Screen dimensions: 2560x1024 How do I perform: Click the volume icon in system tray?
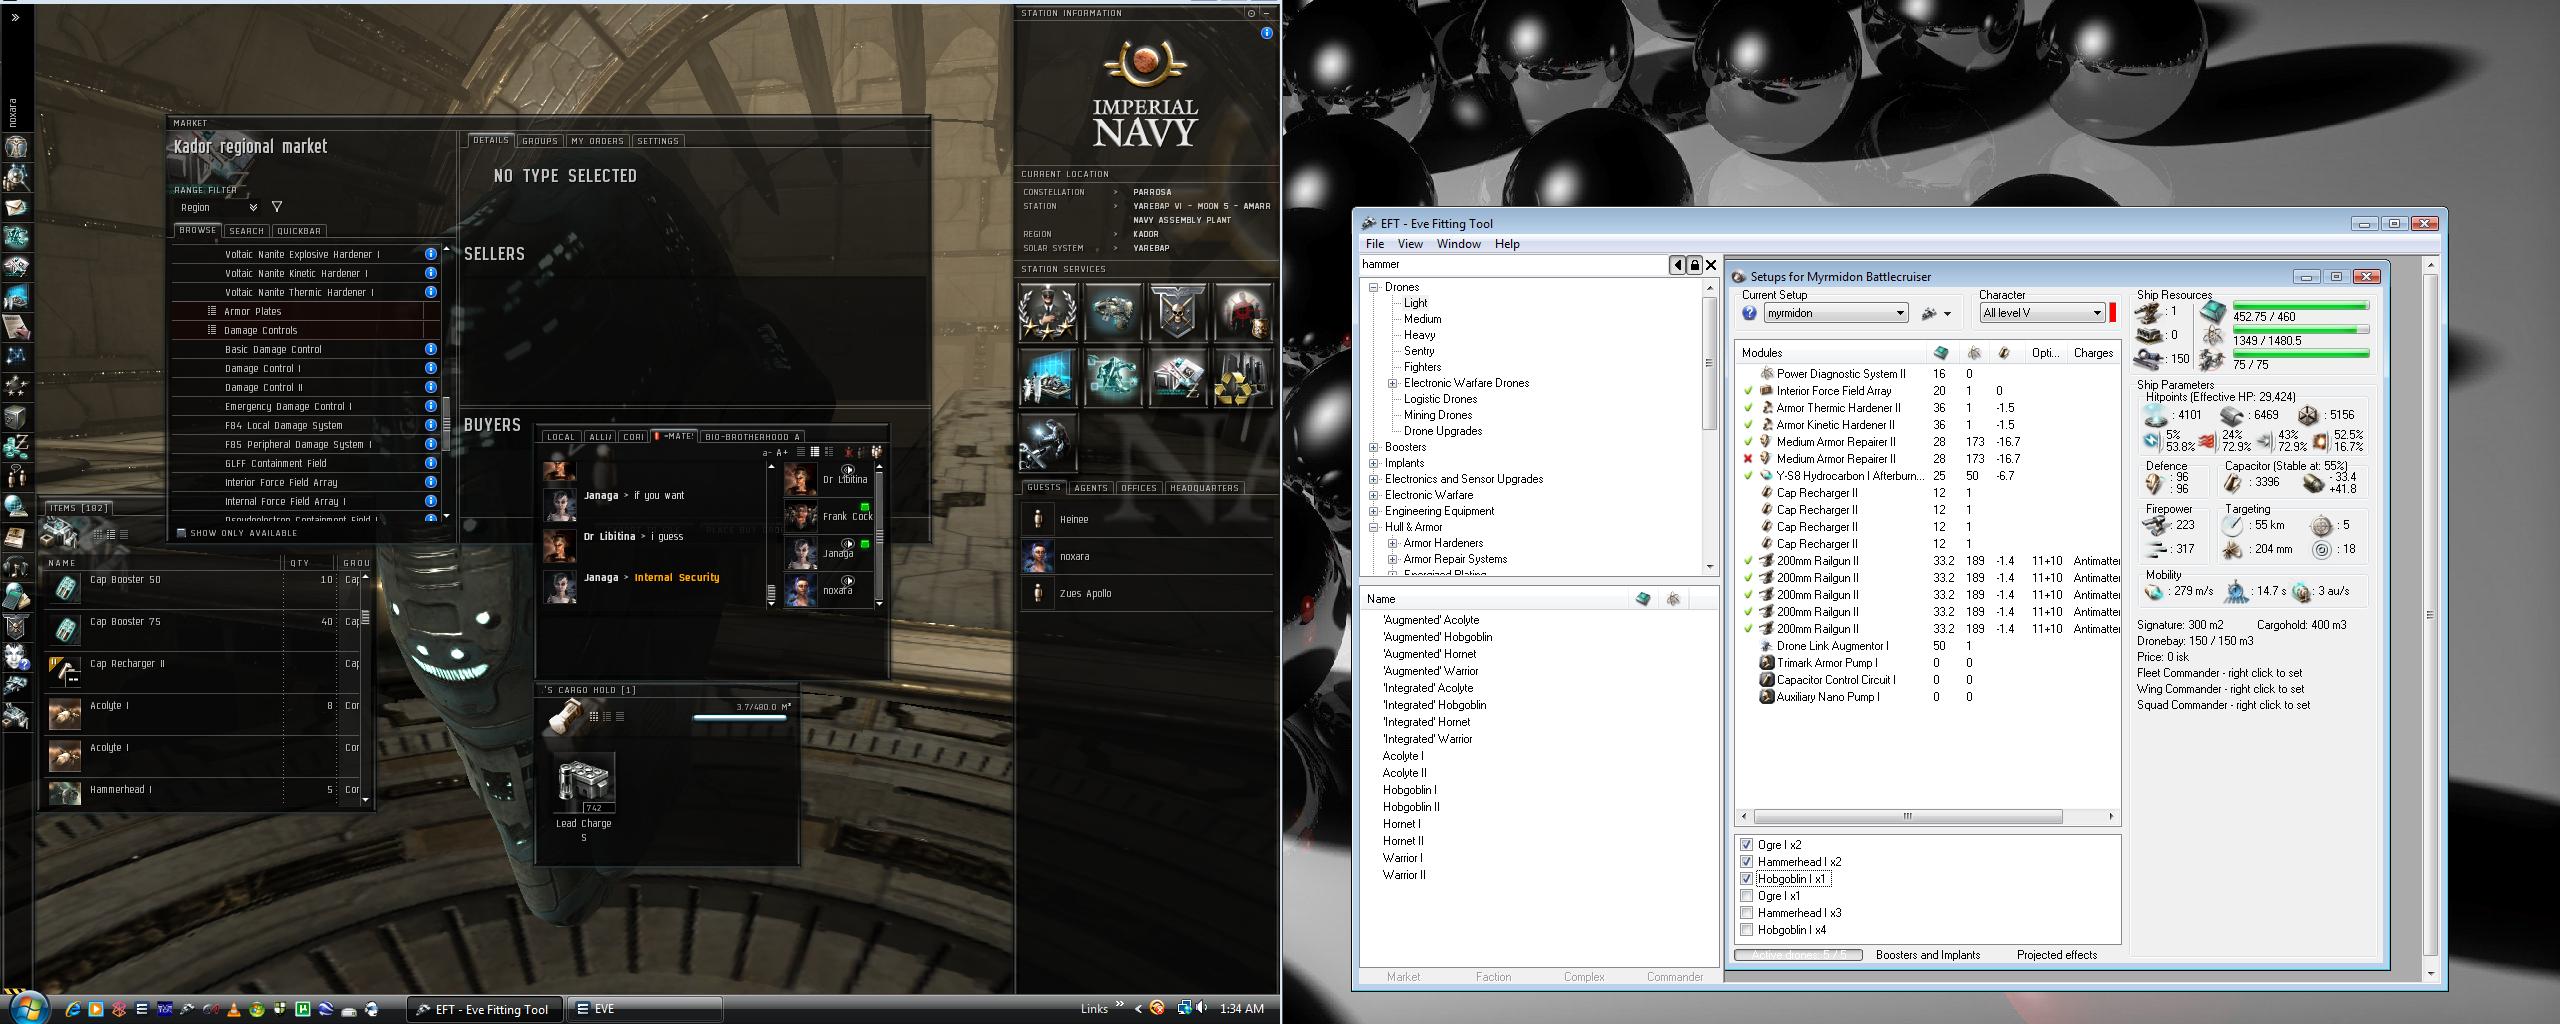click(1201, 1008)
